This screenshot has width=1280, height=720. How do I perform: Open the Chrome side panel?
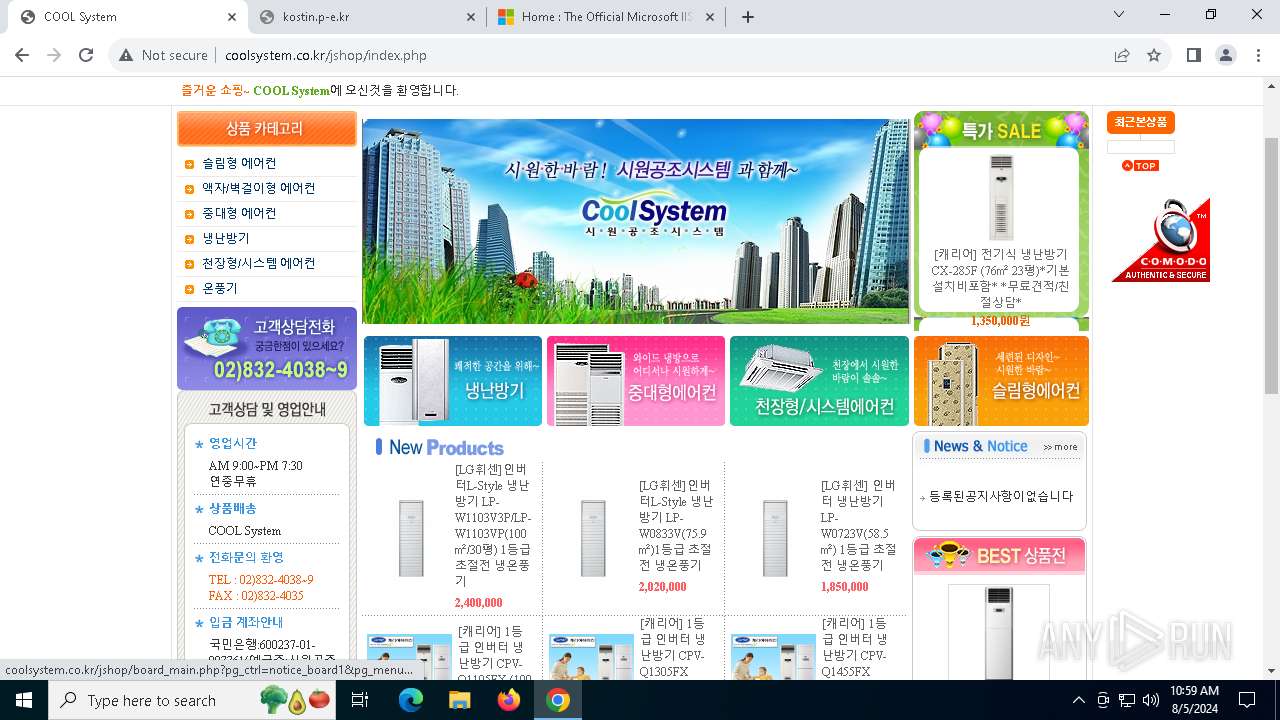coord(1194,55)
